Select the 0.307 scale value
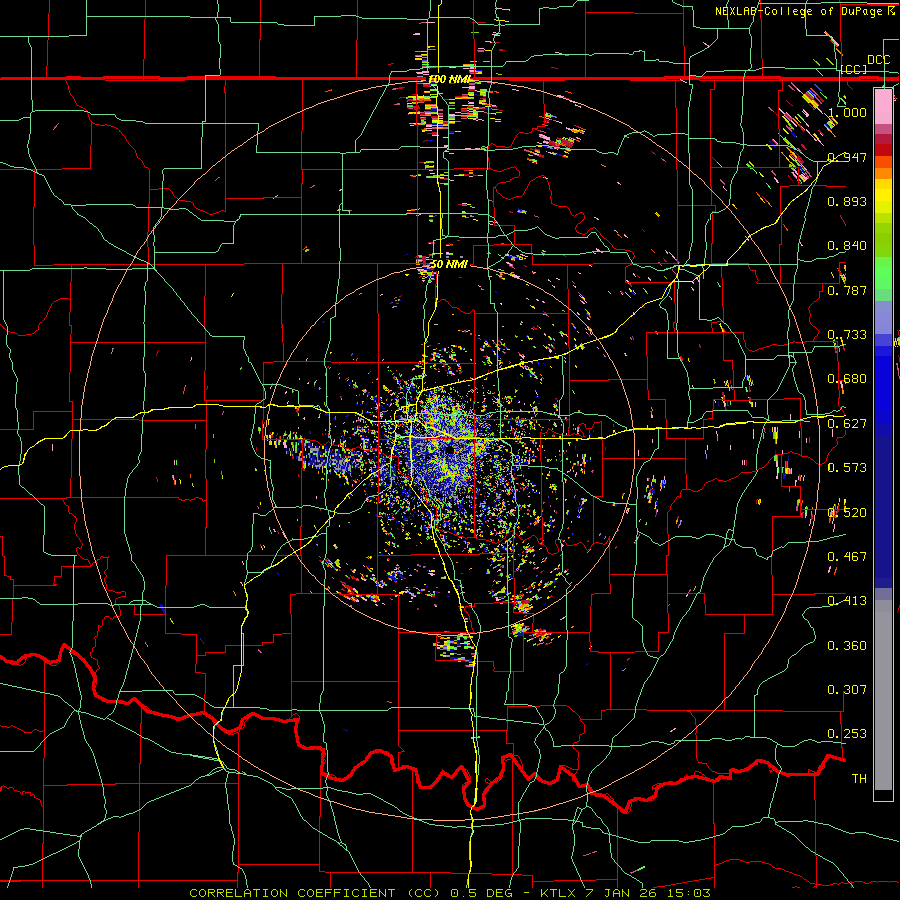Screen dimensions: 900x900 [847, 690]
